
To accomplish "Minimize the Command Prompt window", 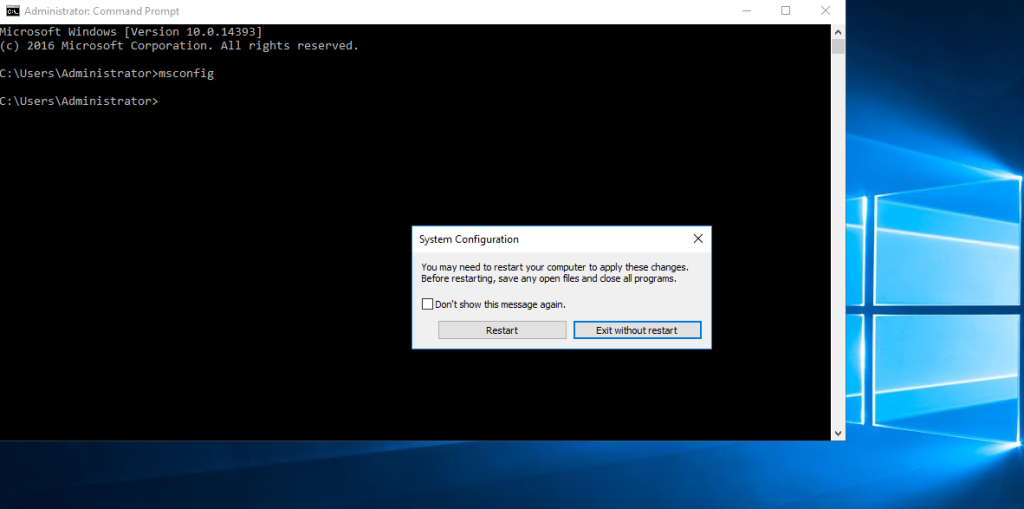I will point(746,10).
